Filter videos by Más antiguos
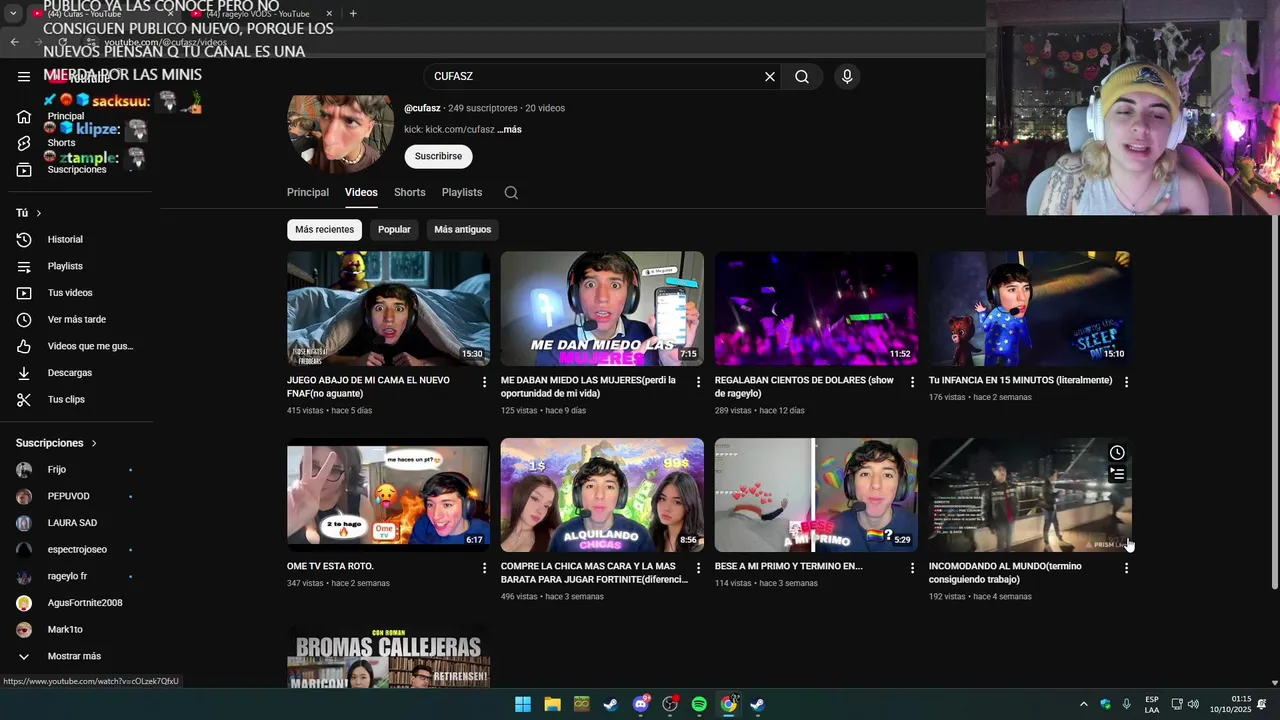Viewport: 1280px width, 720px height. [463, 229]
